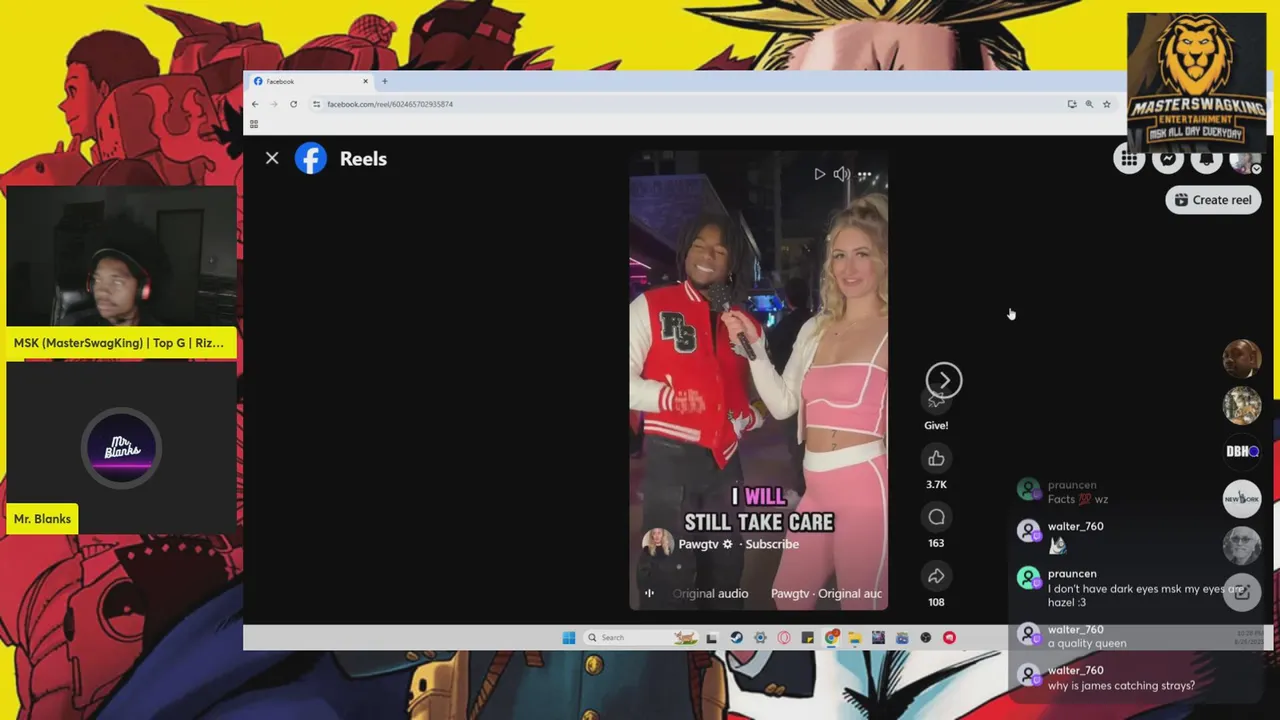Open Opera browser from the taskbar
1280x720 pixels.
coord(784,637)
